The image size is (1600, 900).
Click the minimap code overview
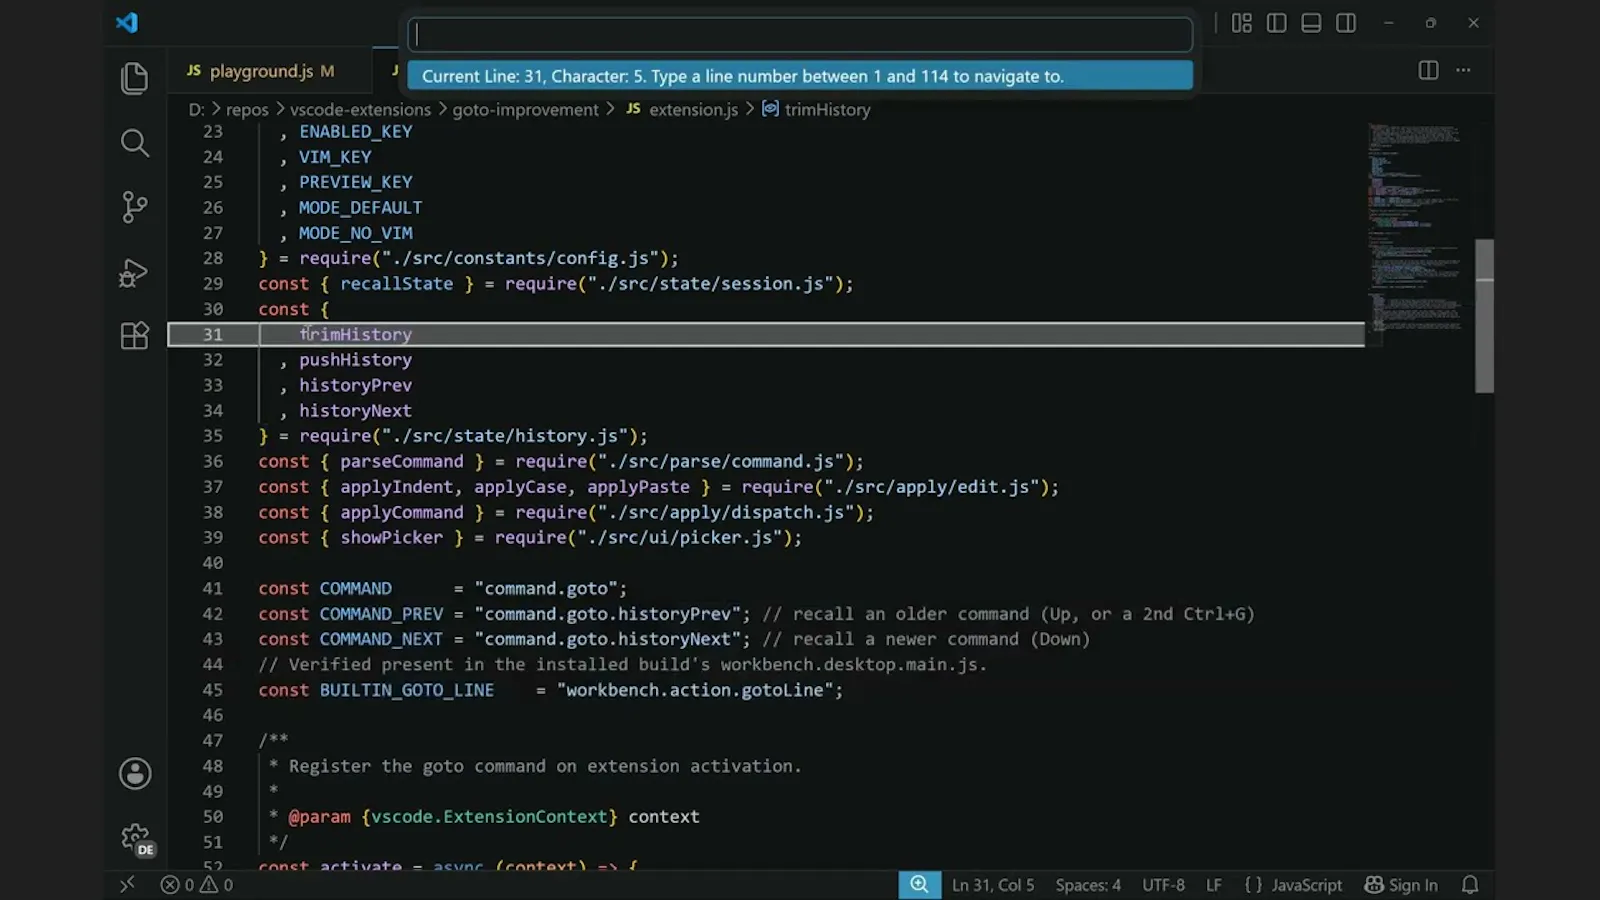(x=1418, y=228)
